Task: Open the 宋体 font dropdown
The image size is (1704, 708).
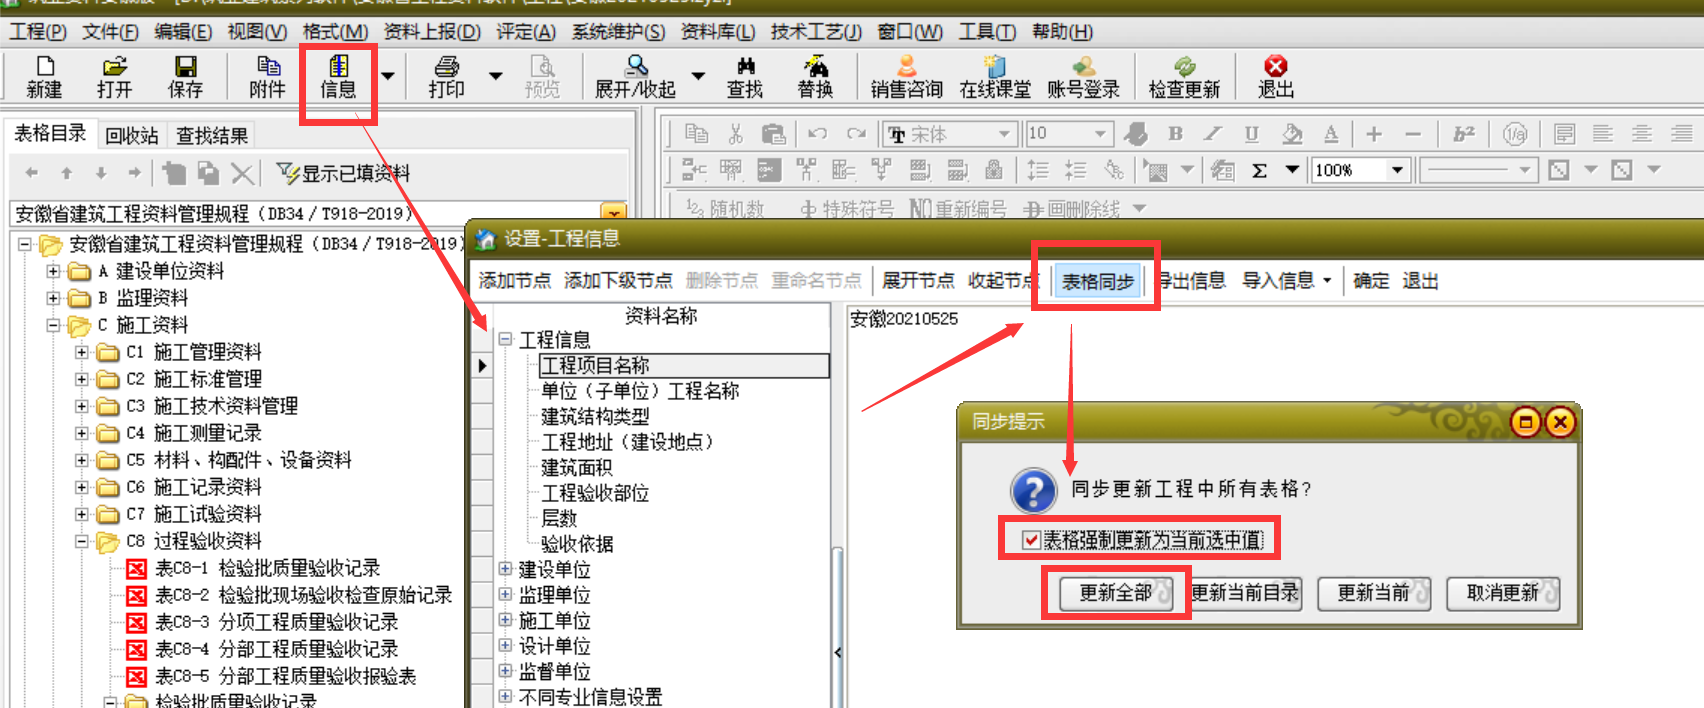Action: [1003, 134]
